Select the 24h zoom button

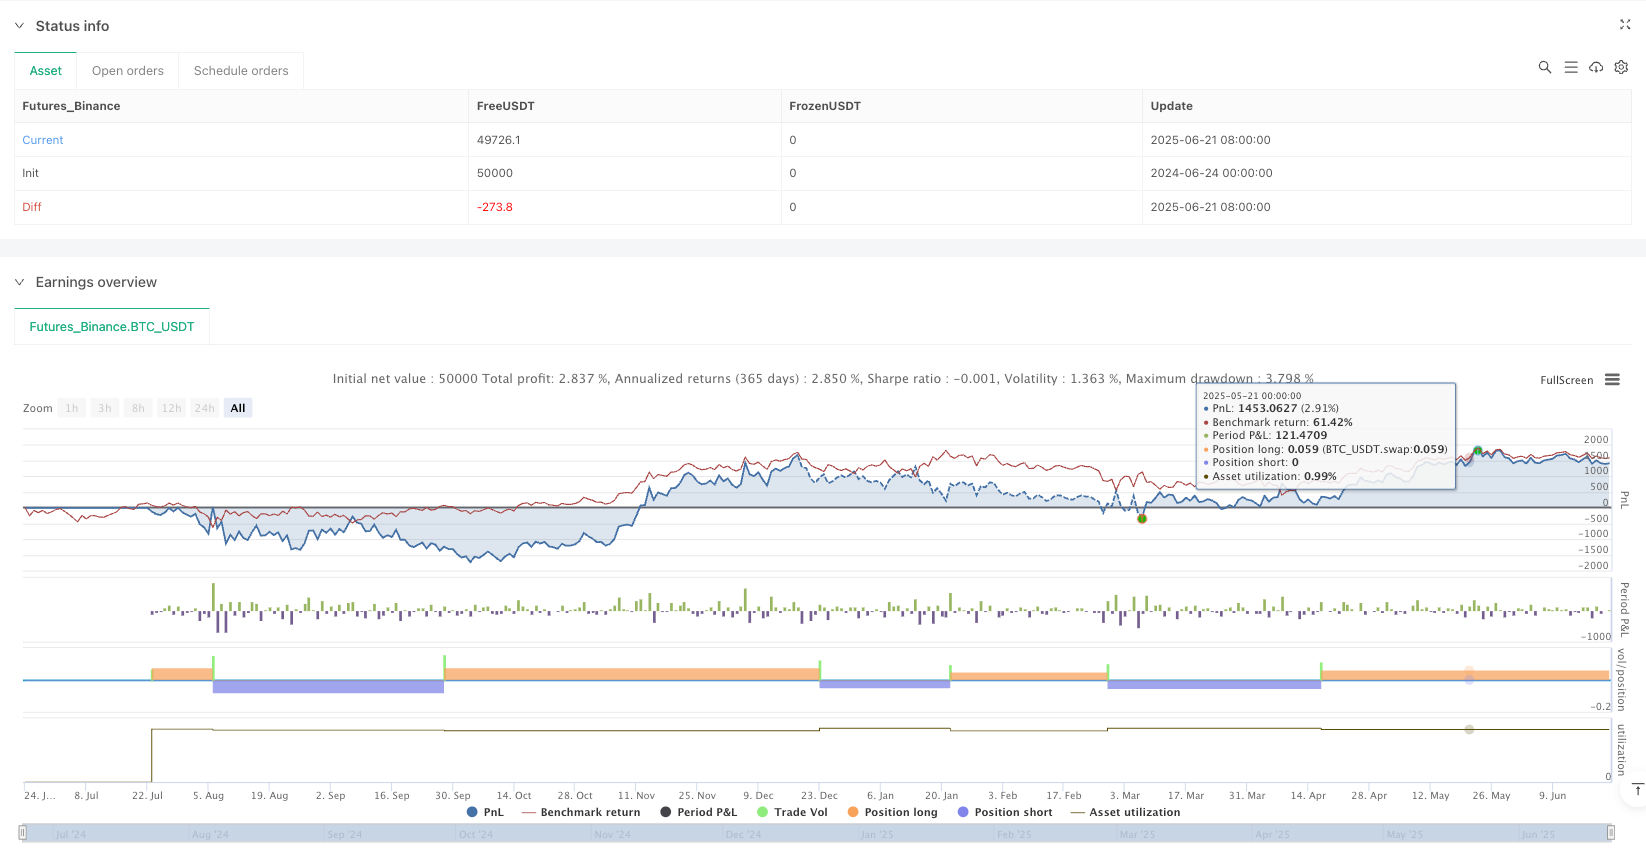204,408
